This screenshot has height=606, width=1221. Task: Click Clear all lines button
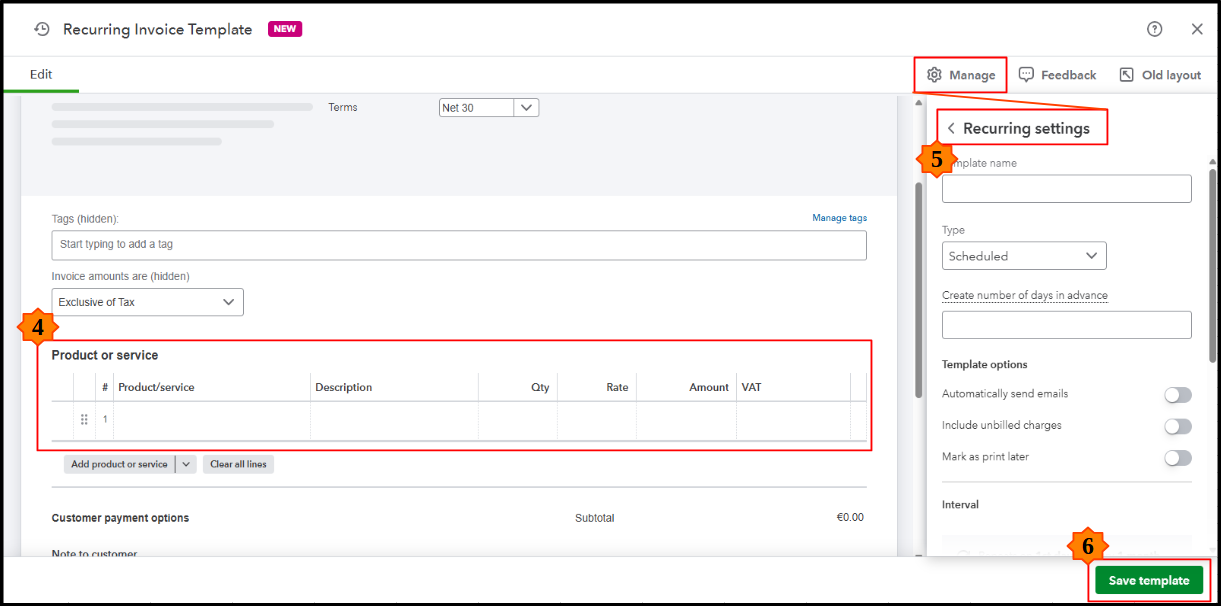point(238,464)
